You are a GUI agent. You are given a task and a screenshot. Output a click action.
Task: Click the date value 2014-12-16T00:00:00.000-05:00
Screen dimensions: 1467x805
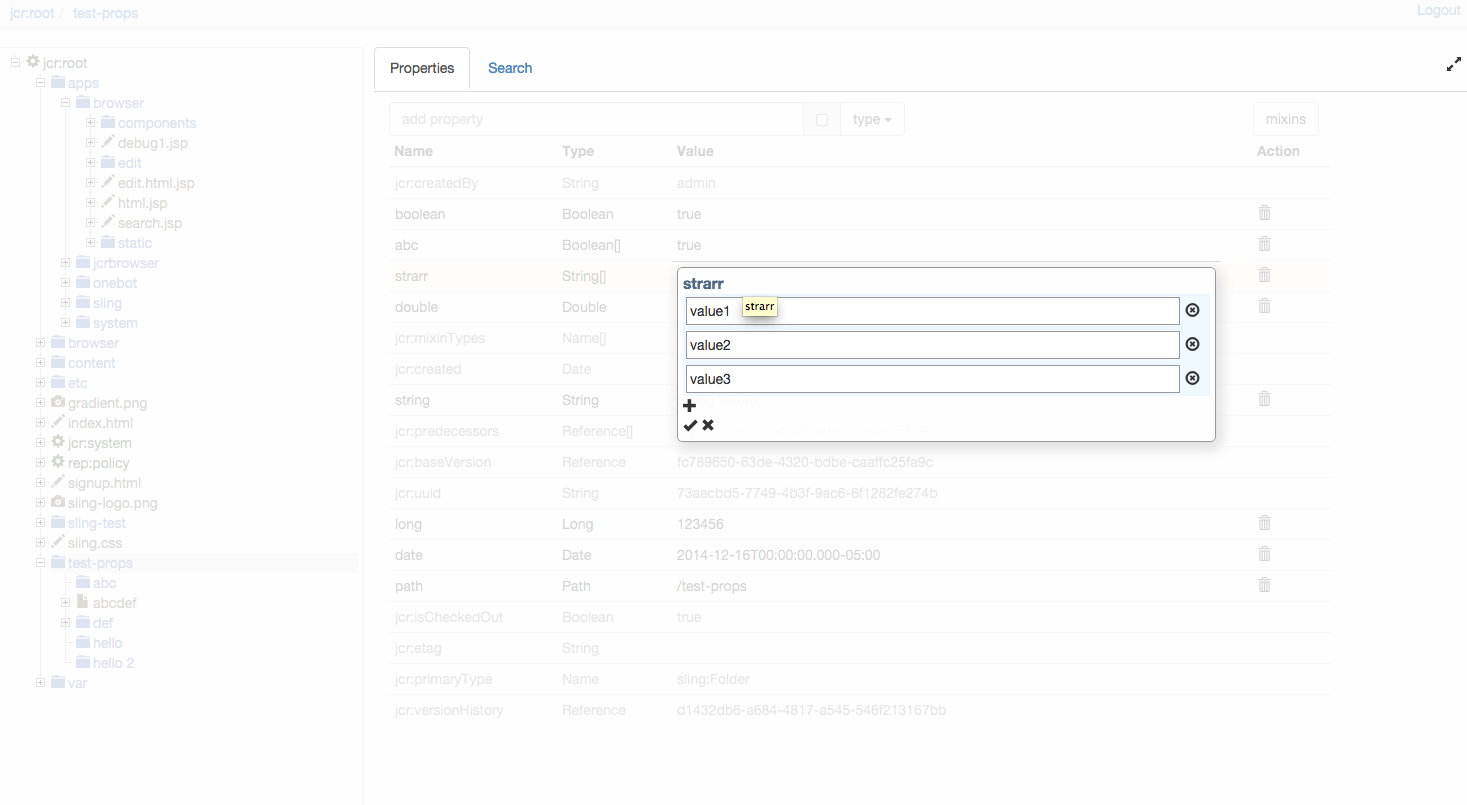click(779, 555)
